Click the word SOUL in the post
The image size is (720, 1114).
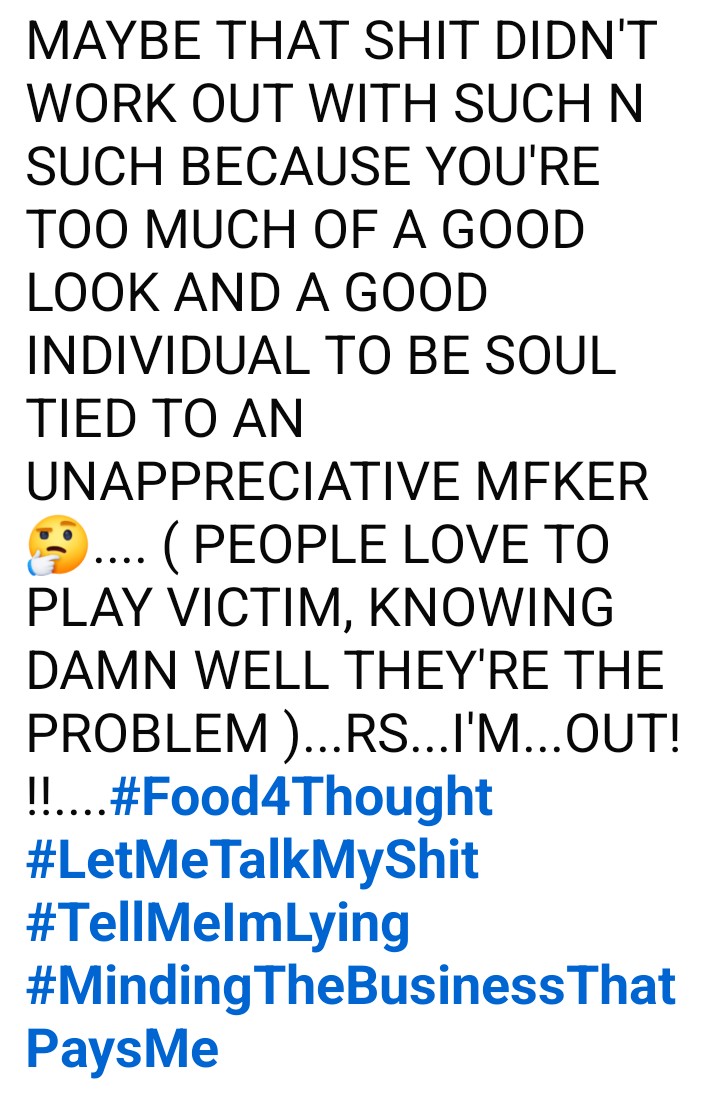coord(550,355)
